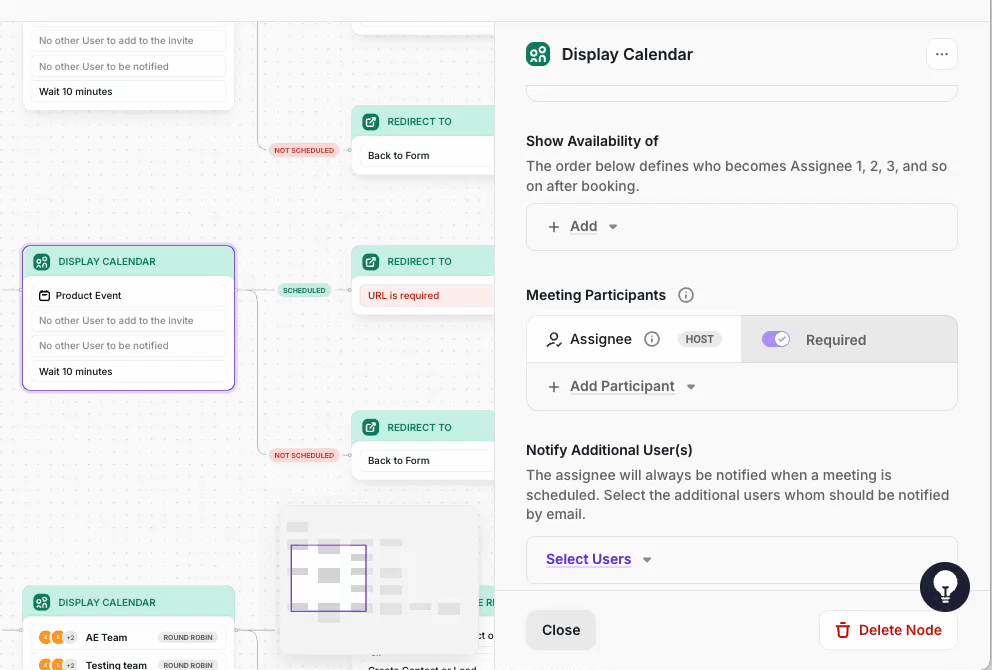This screenshot has height=670, width=992.
Task: Select the bottom NOT SCHEDULED branch label
Action: click(x=304, y=455)
